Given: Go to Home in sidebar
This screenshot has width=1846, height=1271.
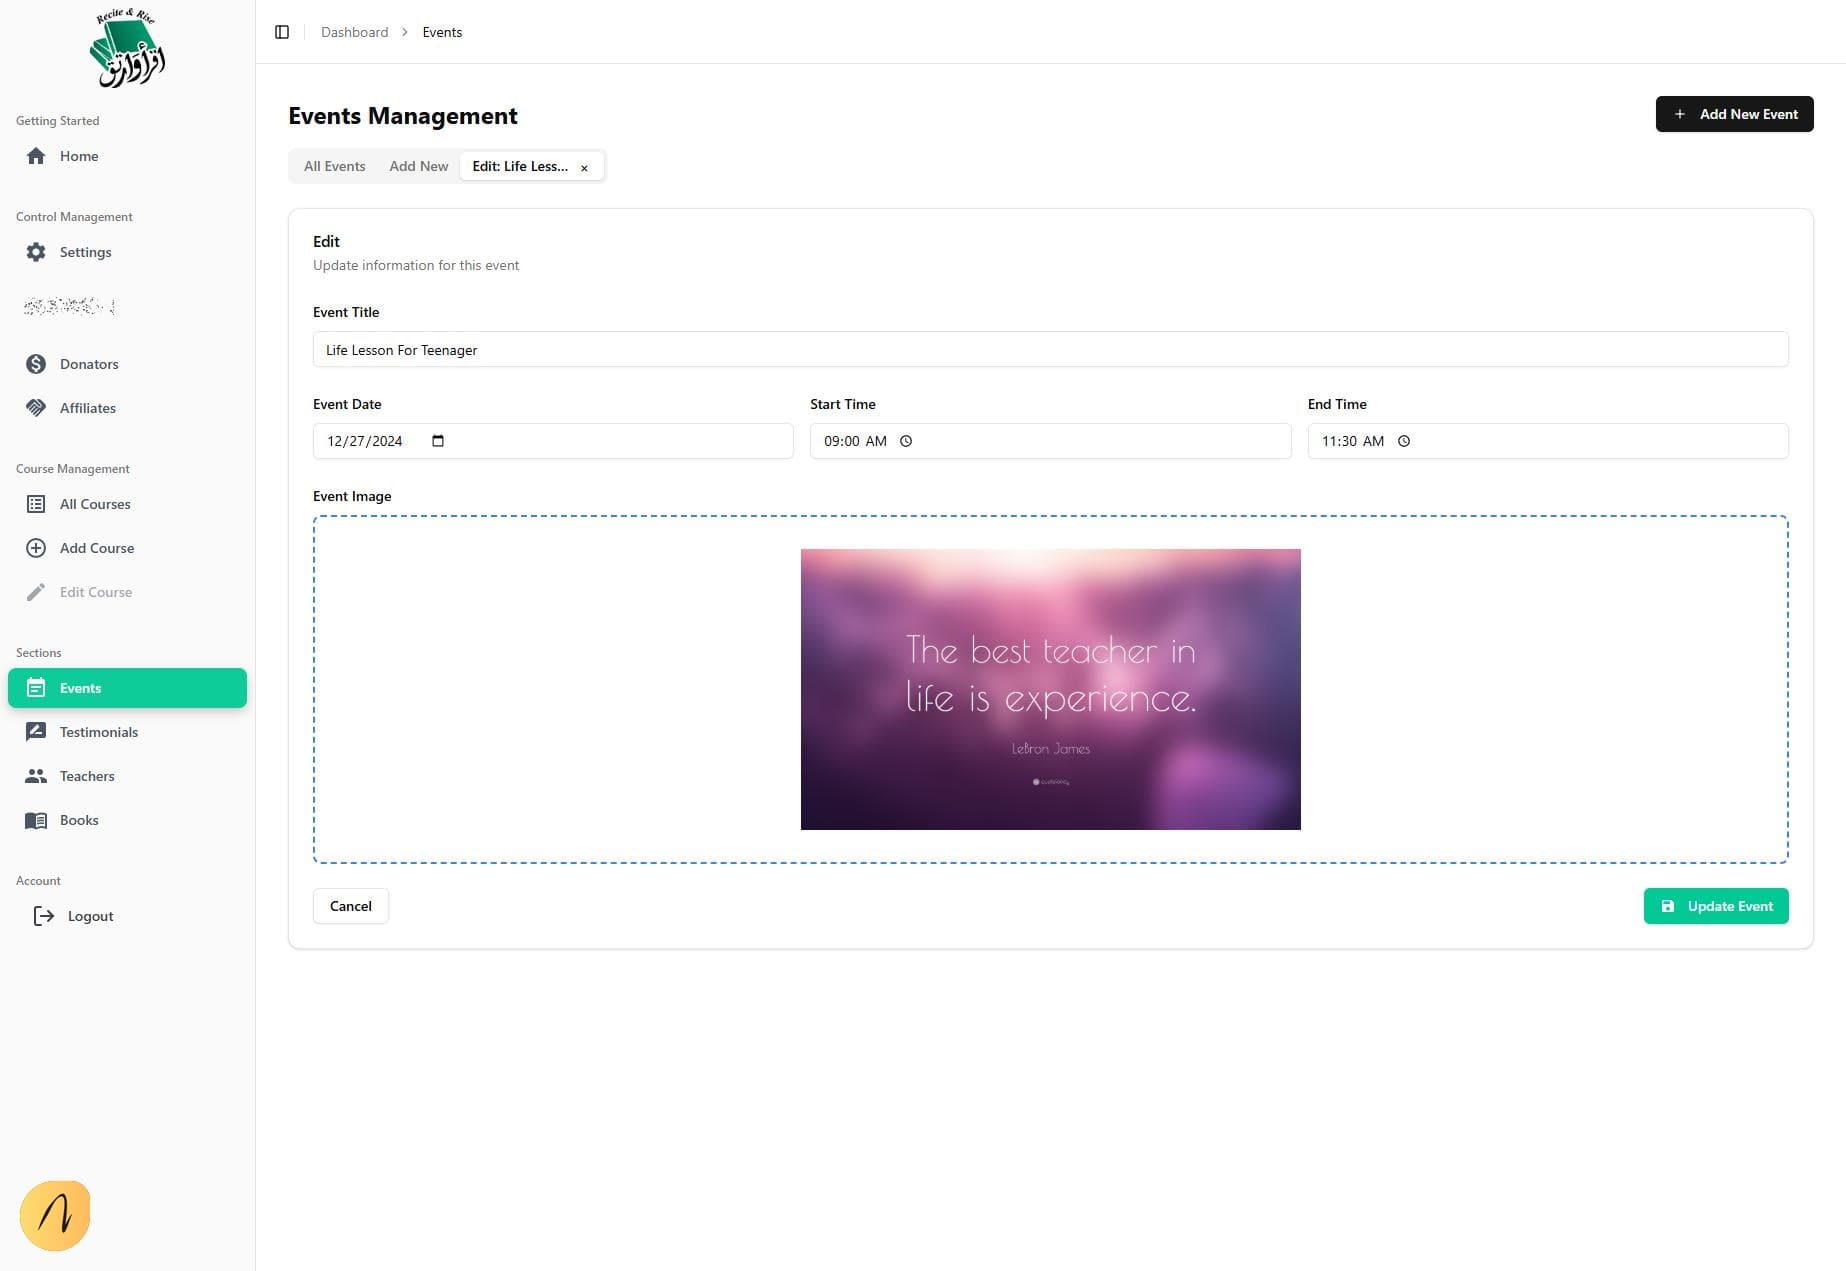Looking at the screenshot, I should tap(127, 156).
